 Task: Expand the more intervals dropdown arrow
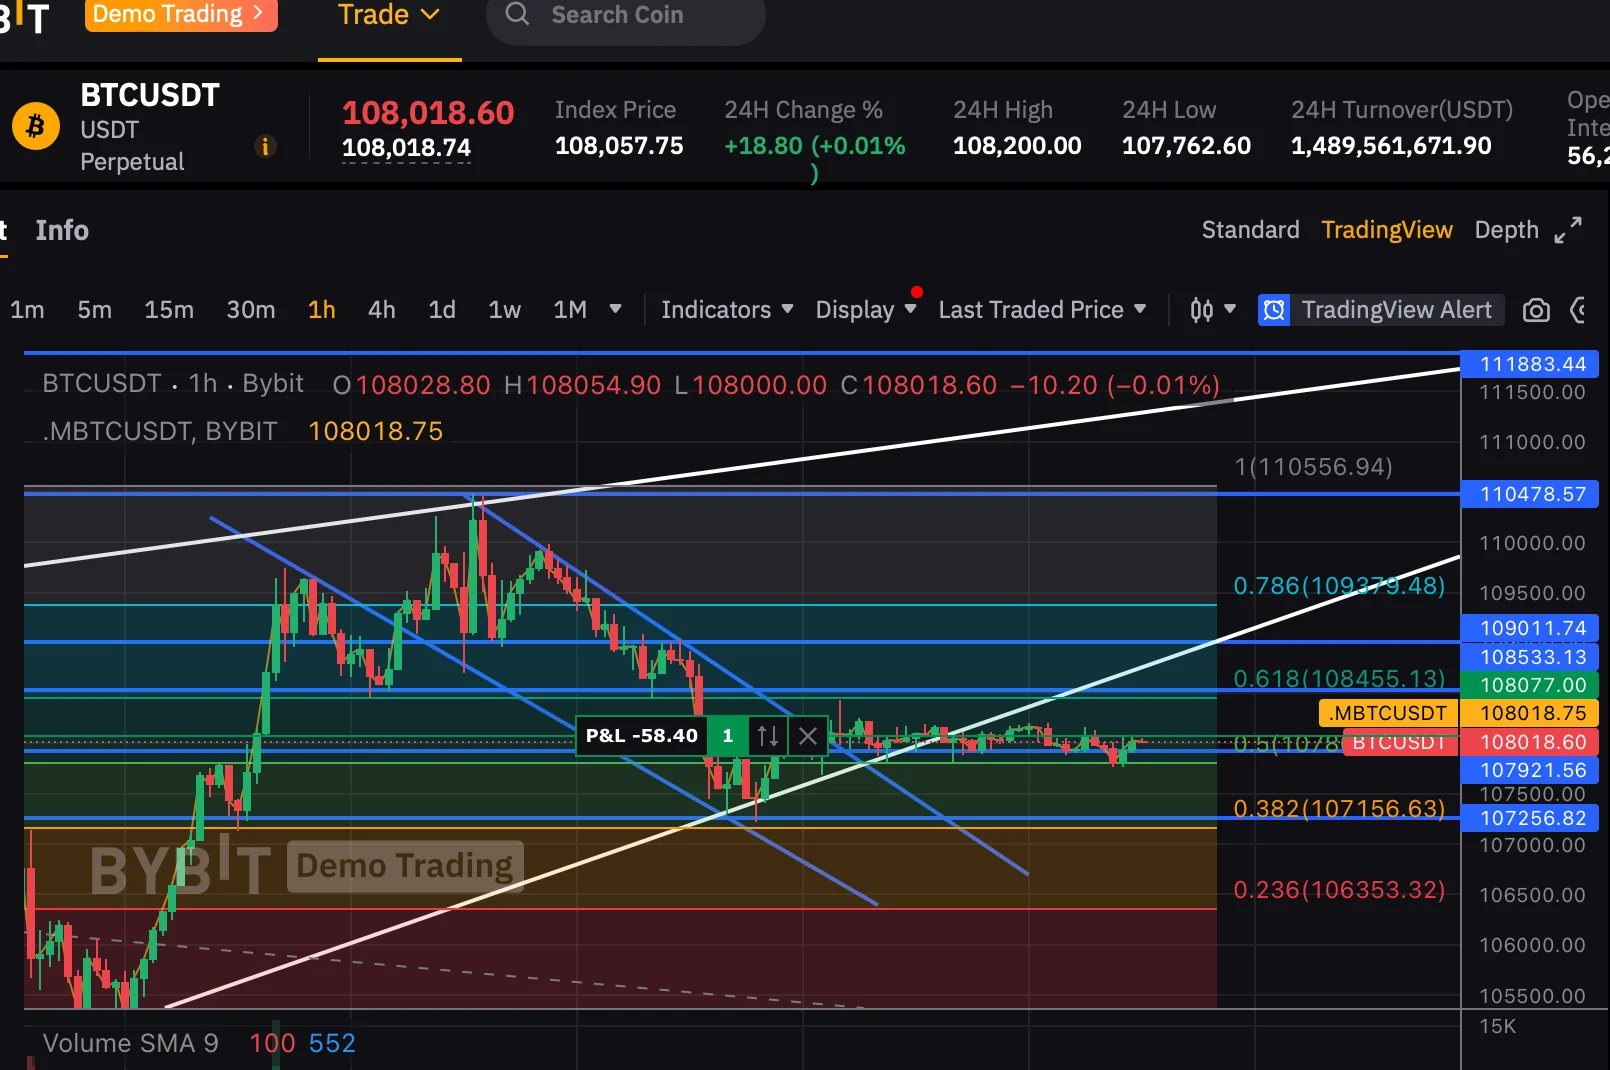tap(615, 309)
